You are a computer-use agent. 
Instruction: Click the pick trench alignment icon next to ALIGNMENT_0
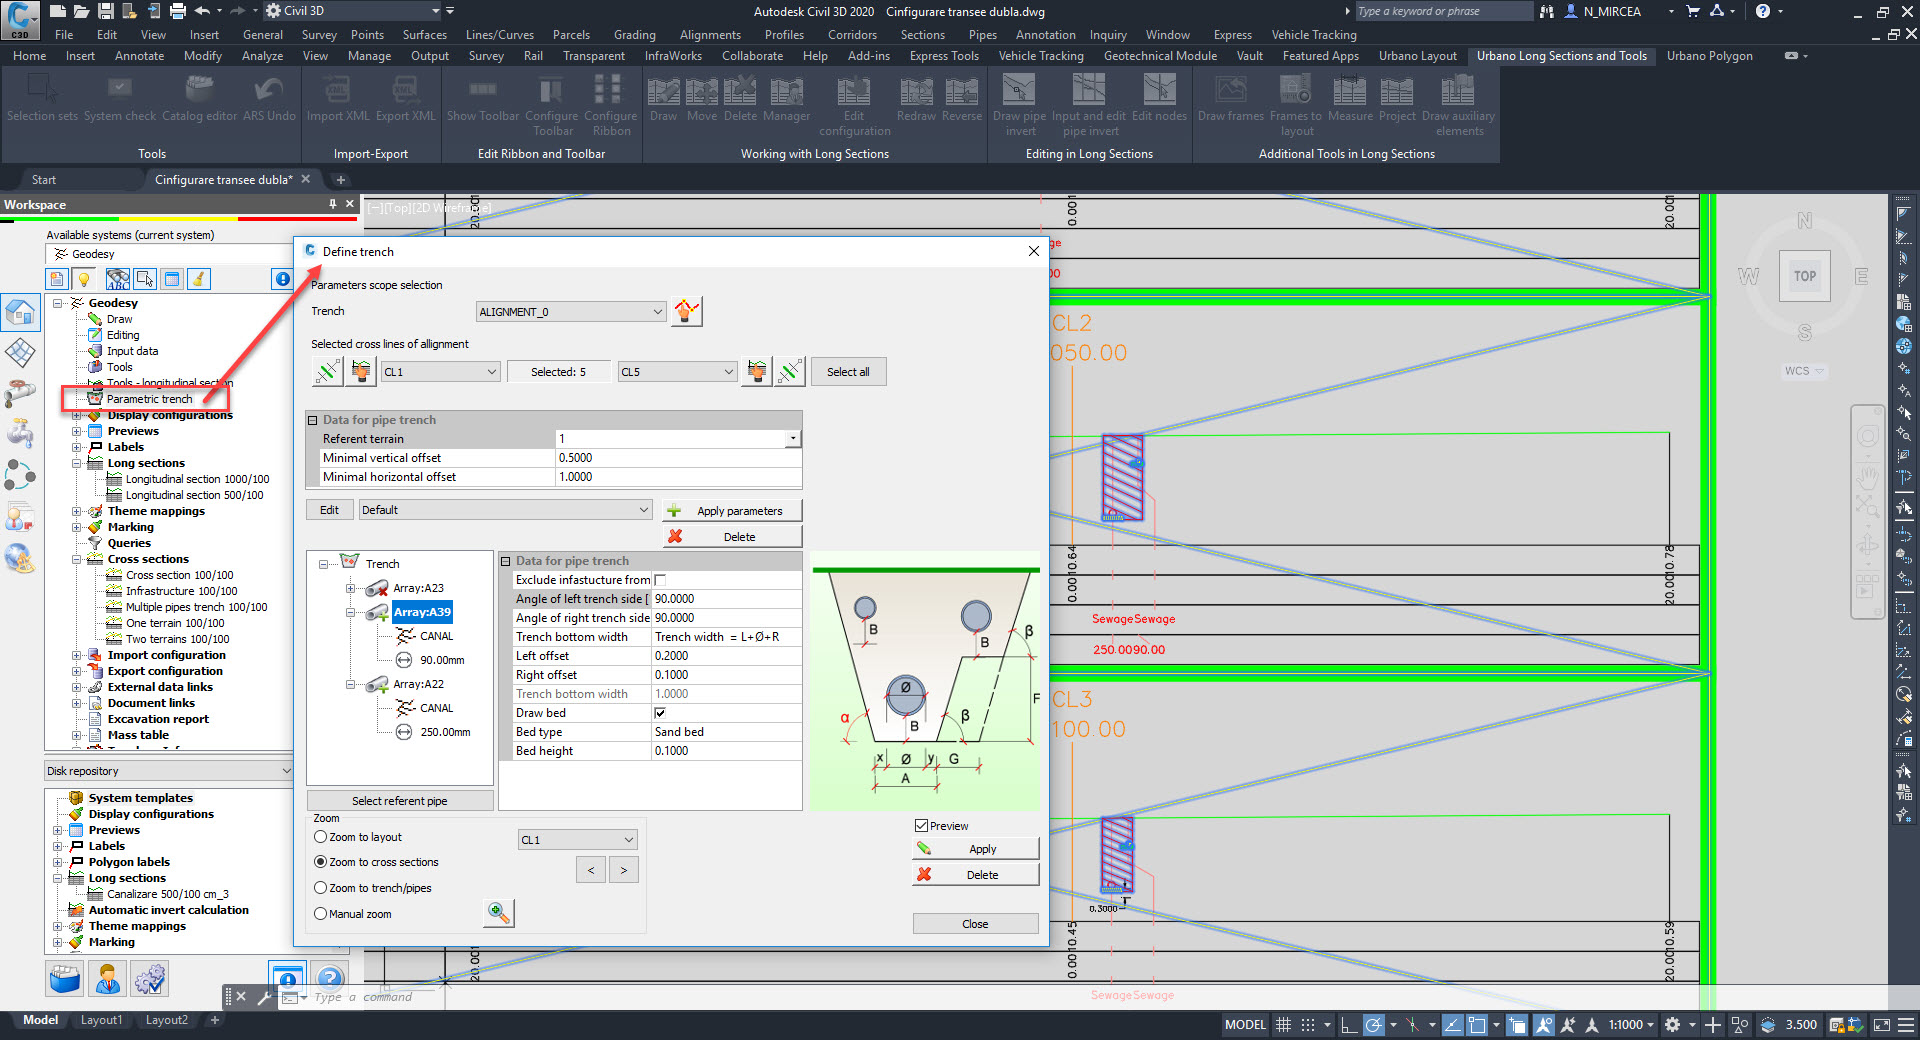687,311
